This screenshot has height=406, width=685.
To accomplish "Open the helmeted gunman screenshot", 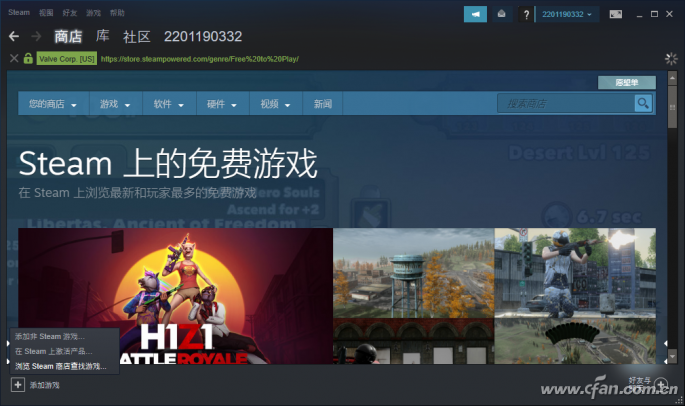I will pyautogui.click(x=575, y=273).
